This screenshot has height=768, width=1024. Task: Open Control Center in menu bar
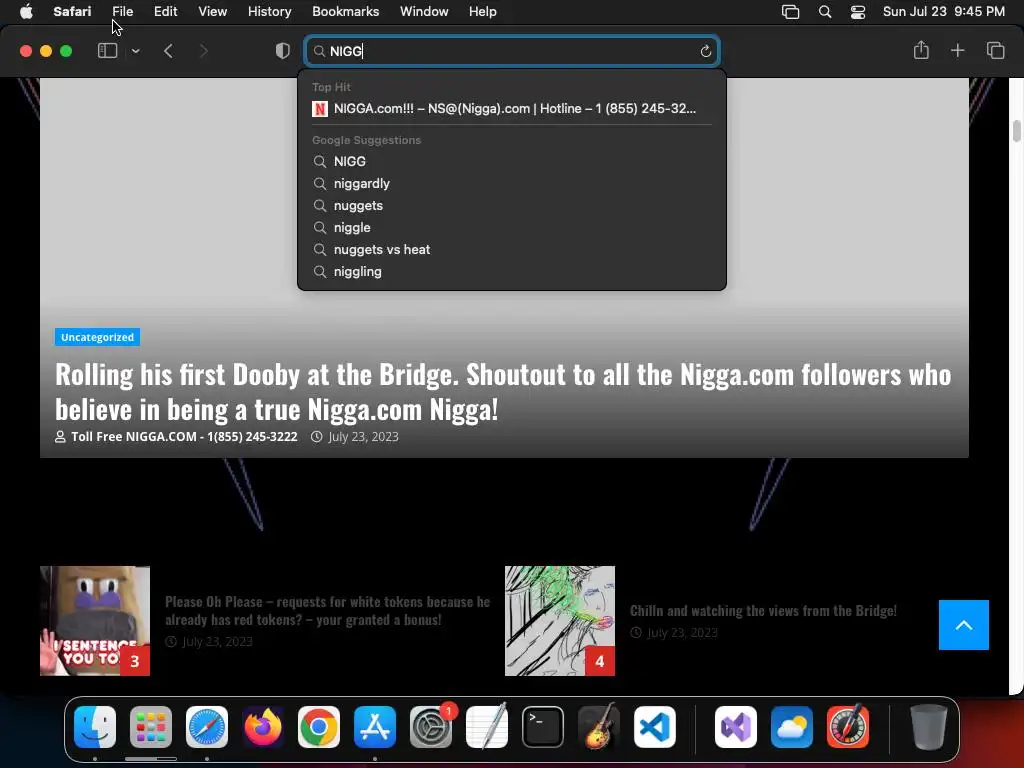point(857,12)
